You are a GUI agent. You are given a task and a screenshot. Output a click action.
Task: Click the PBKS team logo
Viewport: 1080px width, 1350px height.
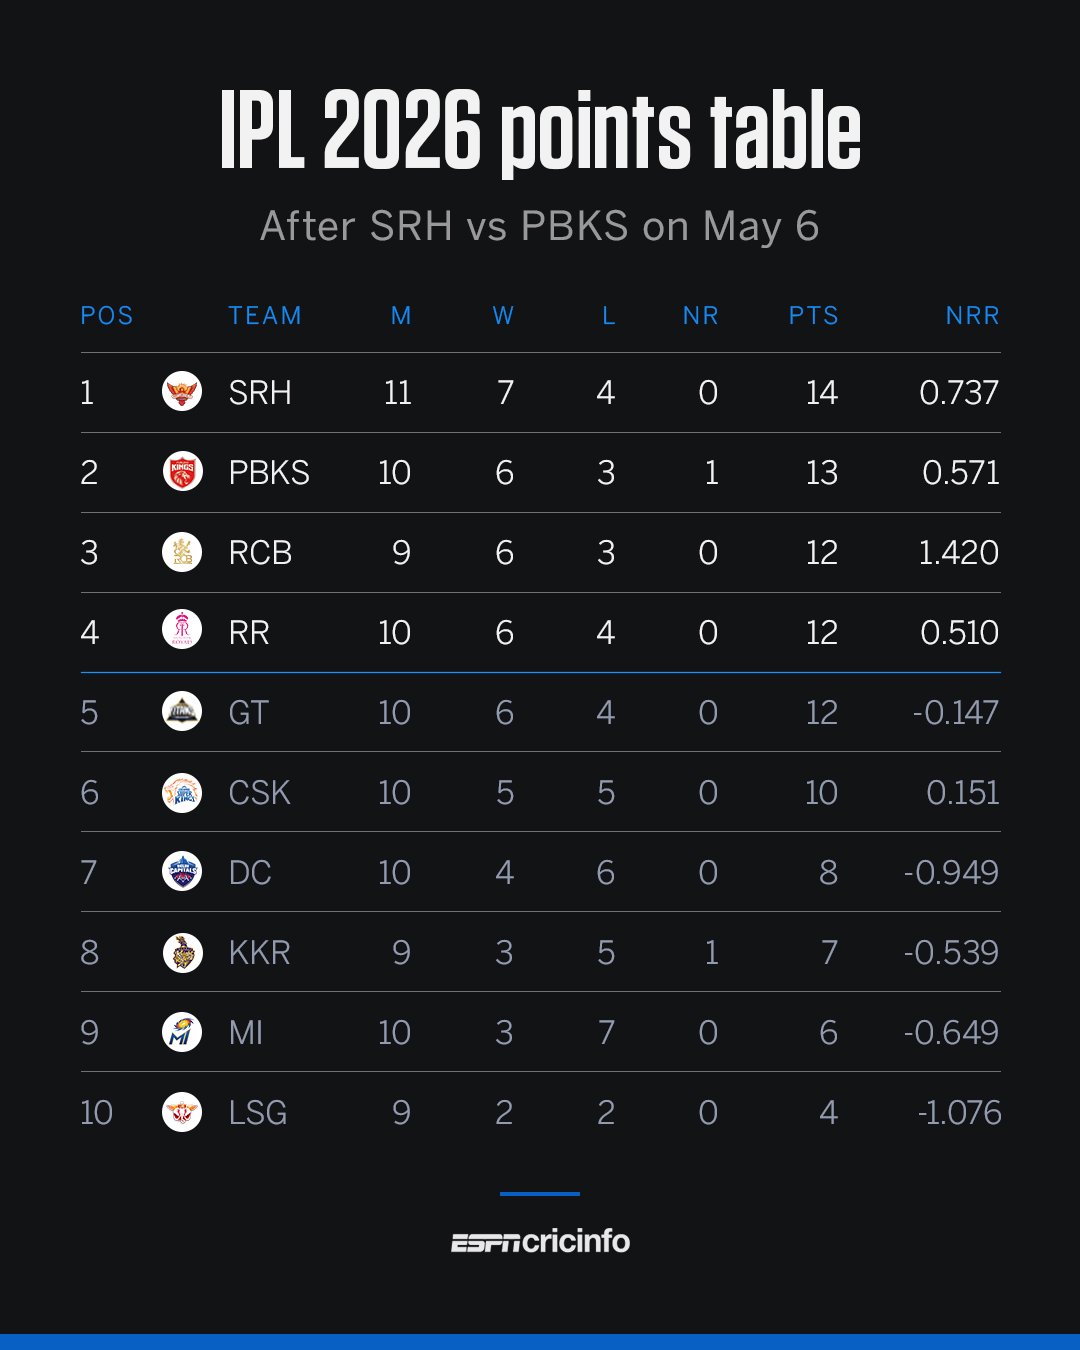[x=182, y=472]
